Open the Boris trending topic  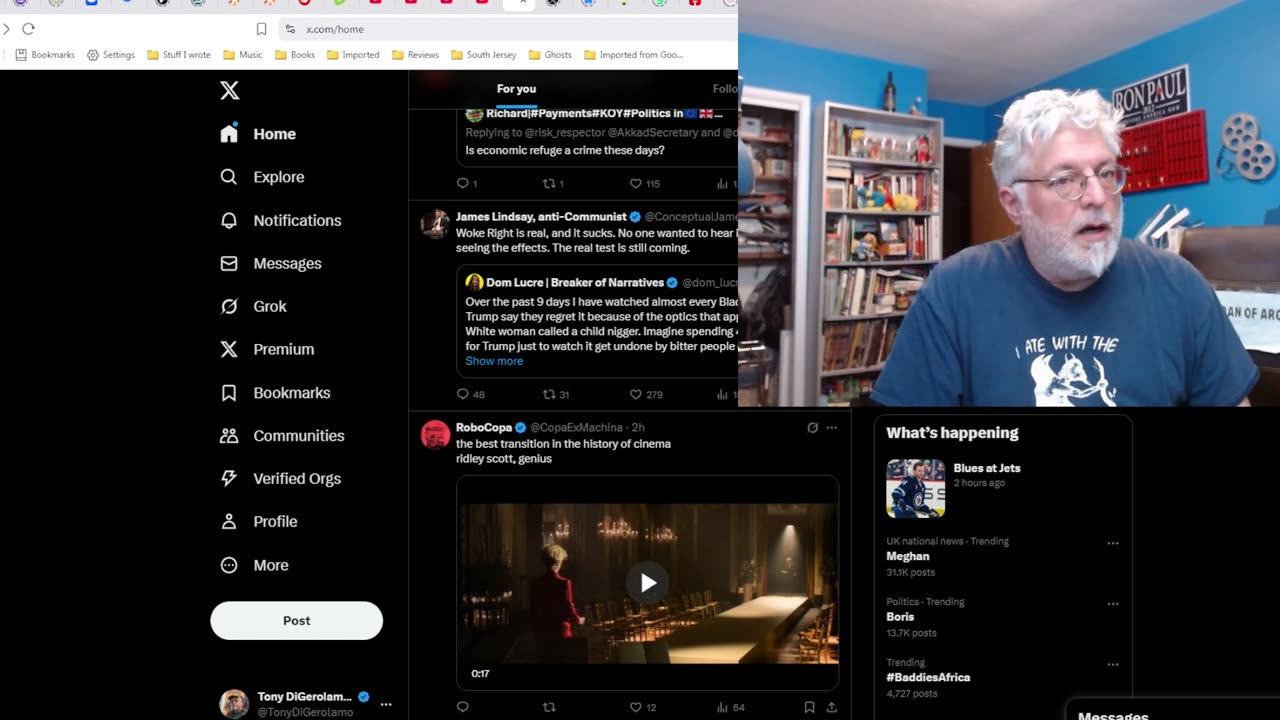(x=900, y=617)
